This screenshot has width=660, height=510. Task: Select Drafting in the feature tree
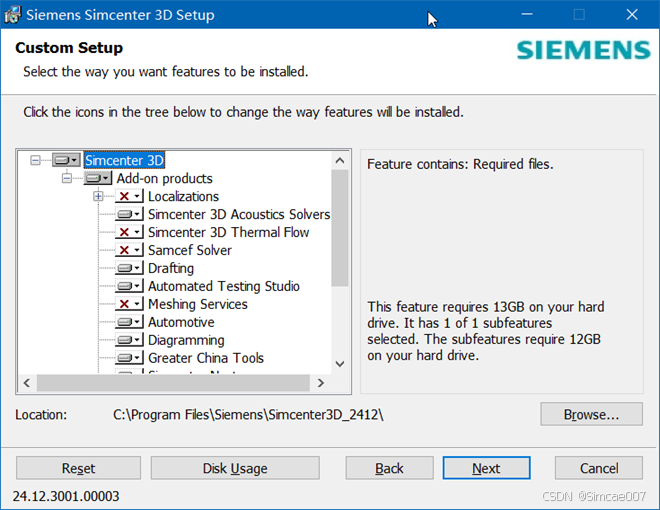[171, 268]
